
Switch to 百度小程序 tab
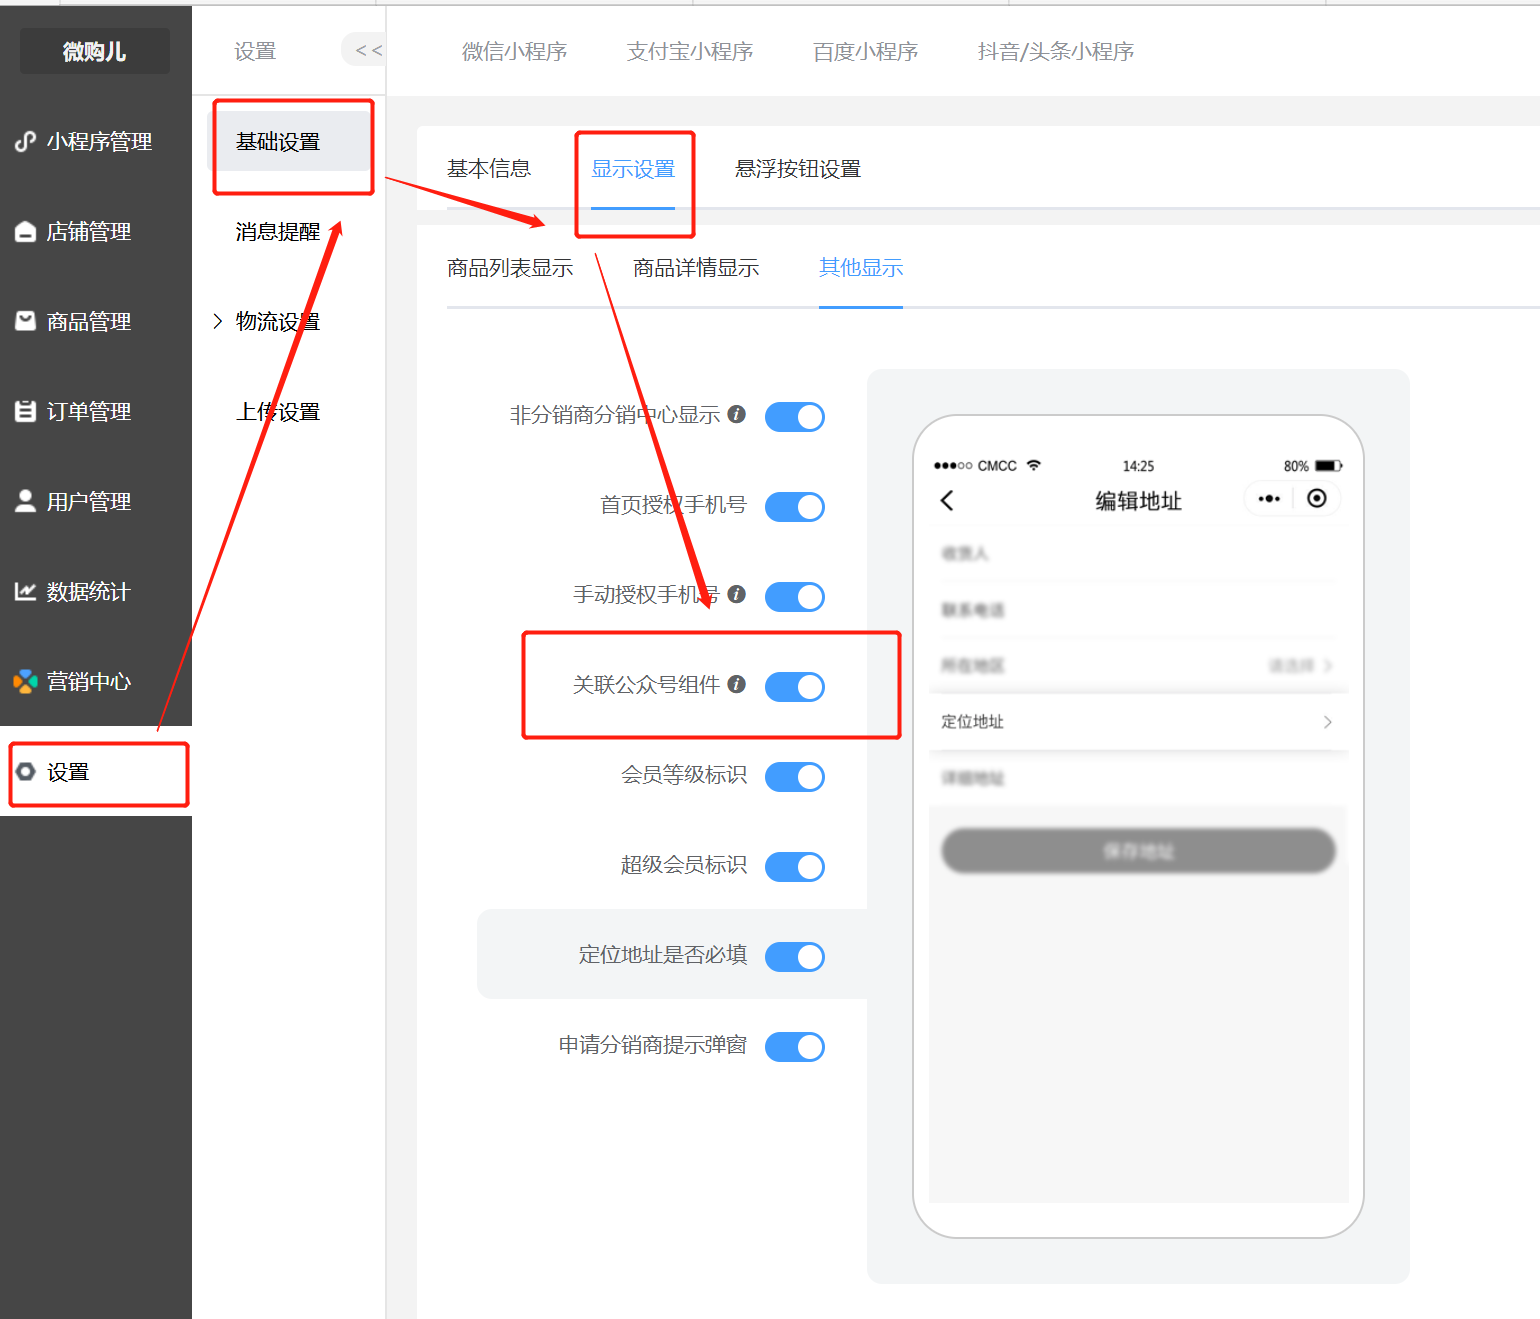[866, 51]
